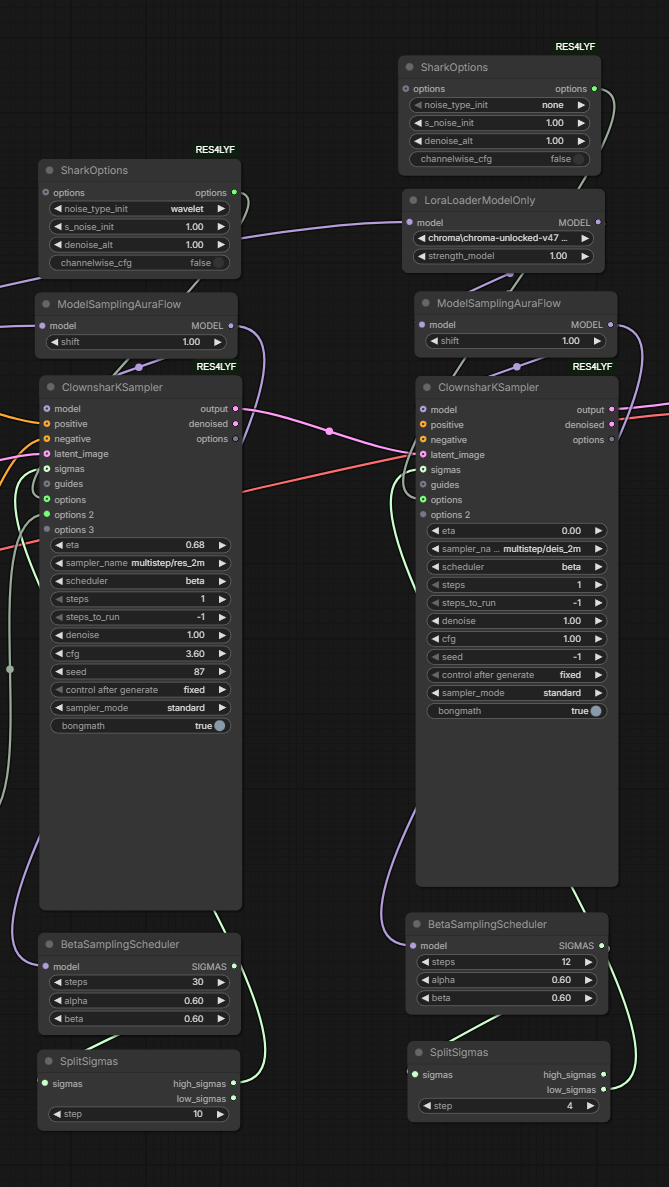Image resolution: width=669 pixels, height=1187 pixels.
Task: Increase strength_model with its right arrow
Action: pos(585,256)
